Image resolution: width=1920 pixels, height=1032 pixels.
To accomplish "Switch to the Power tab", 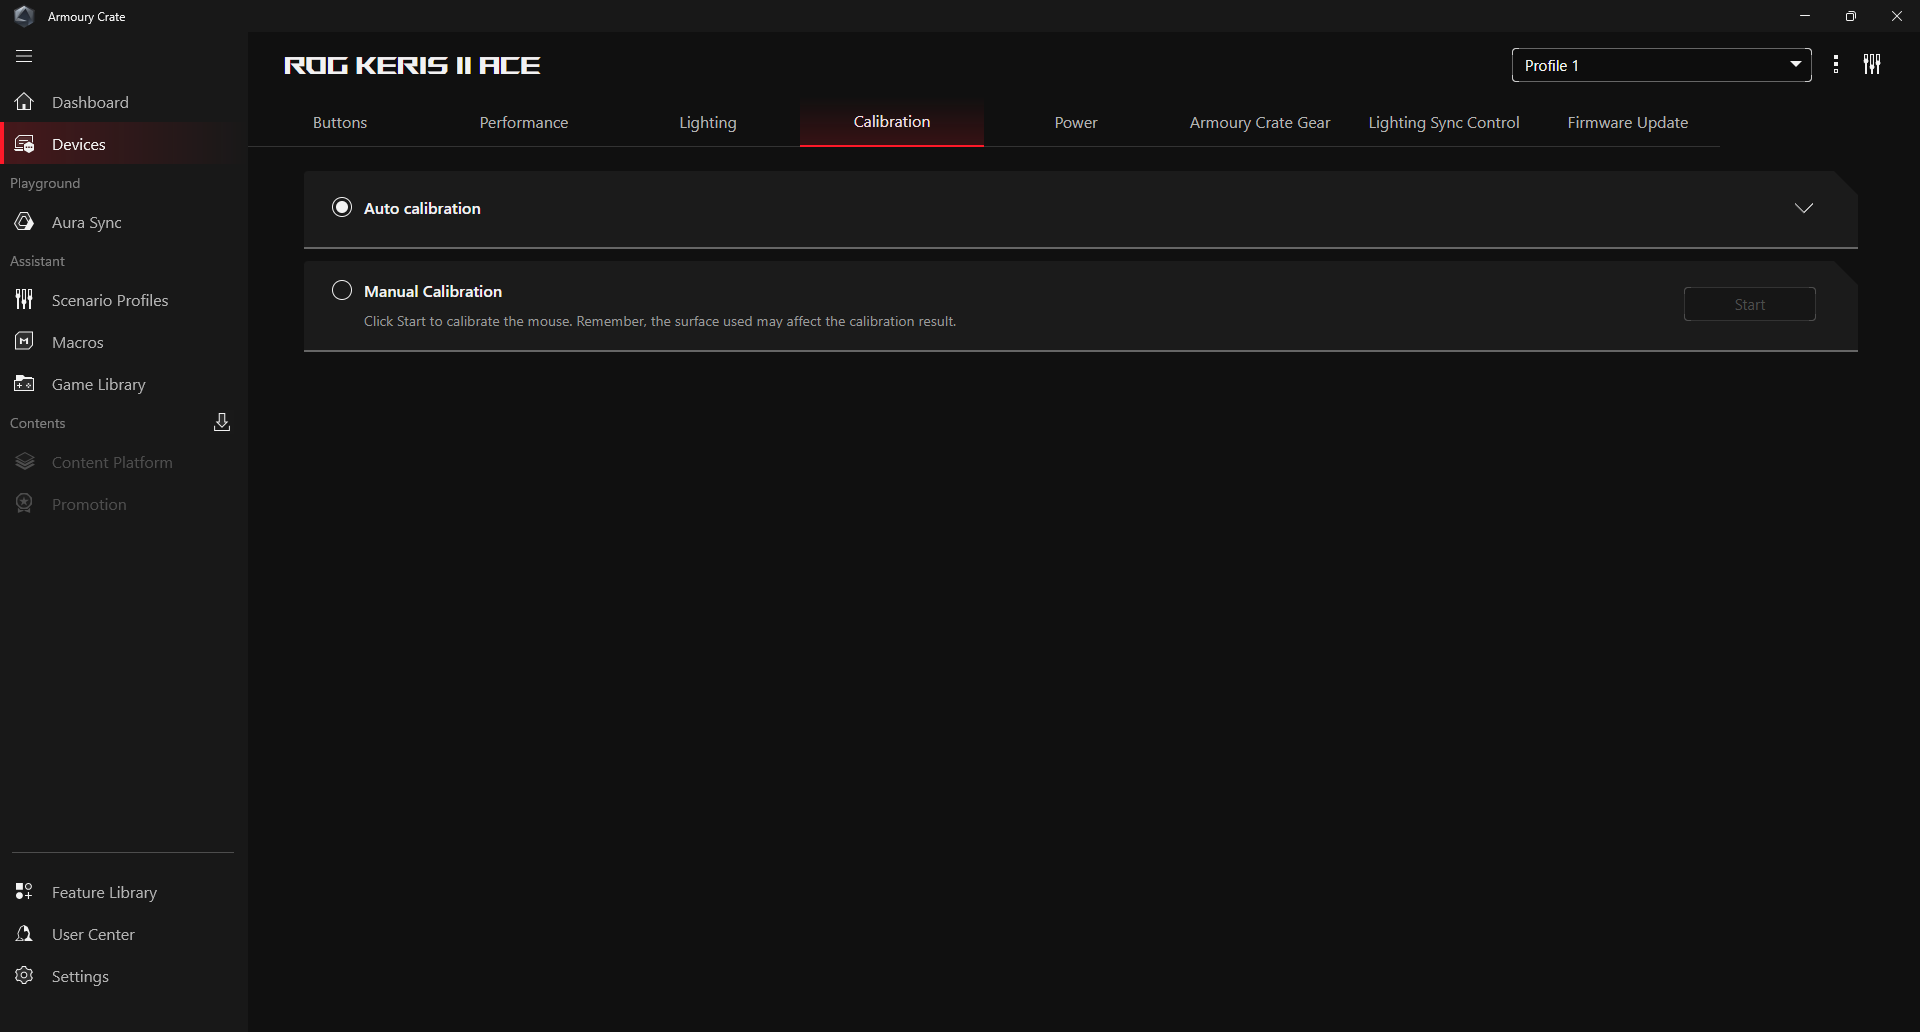I will [x=1076, y=123].
